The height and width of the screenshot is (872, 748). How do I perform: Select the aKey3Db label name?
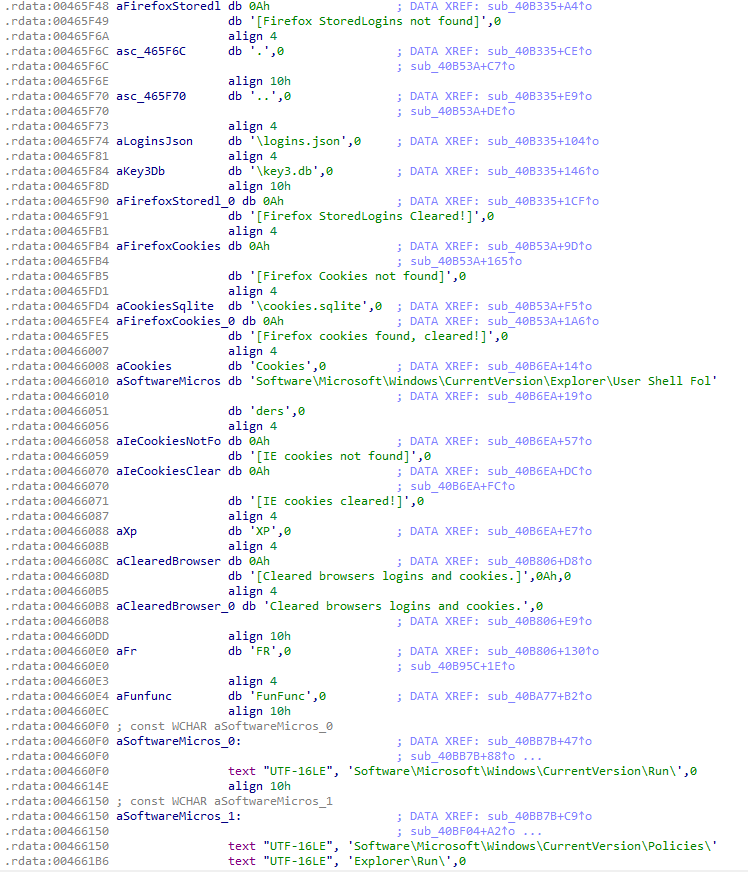tap(141, 171)
